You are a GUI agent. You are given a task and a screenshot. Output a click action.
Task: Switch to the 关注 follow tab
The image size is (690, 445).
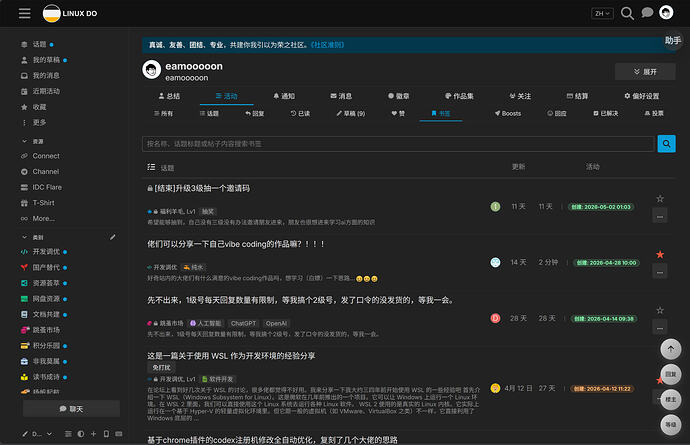coord(520,96)
